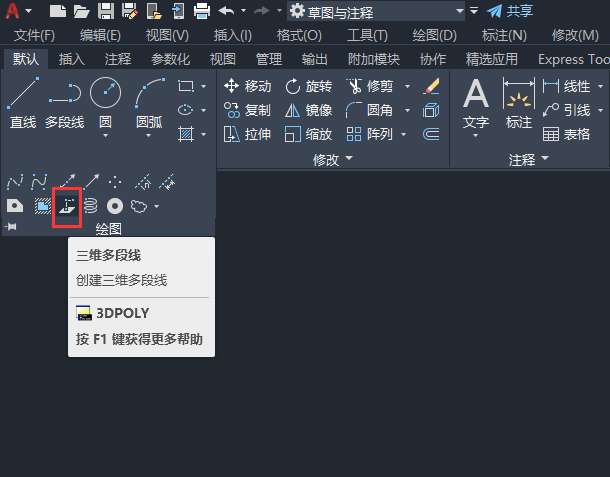Open the 文件(F) menu
This screenshot has width=610, height=477.
point(34,35)
